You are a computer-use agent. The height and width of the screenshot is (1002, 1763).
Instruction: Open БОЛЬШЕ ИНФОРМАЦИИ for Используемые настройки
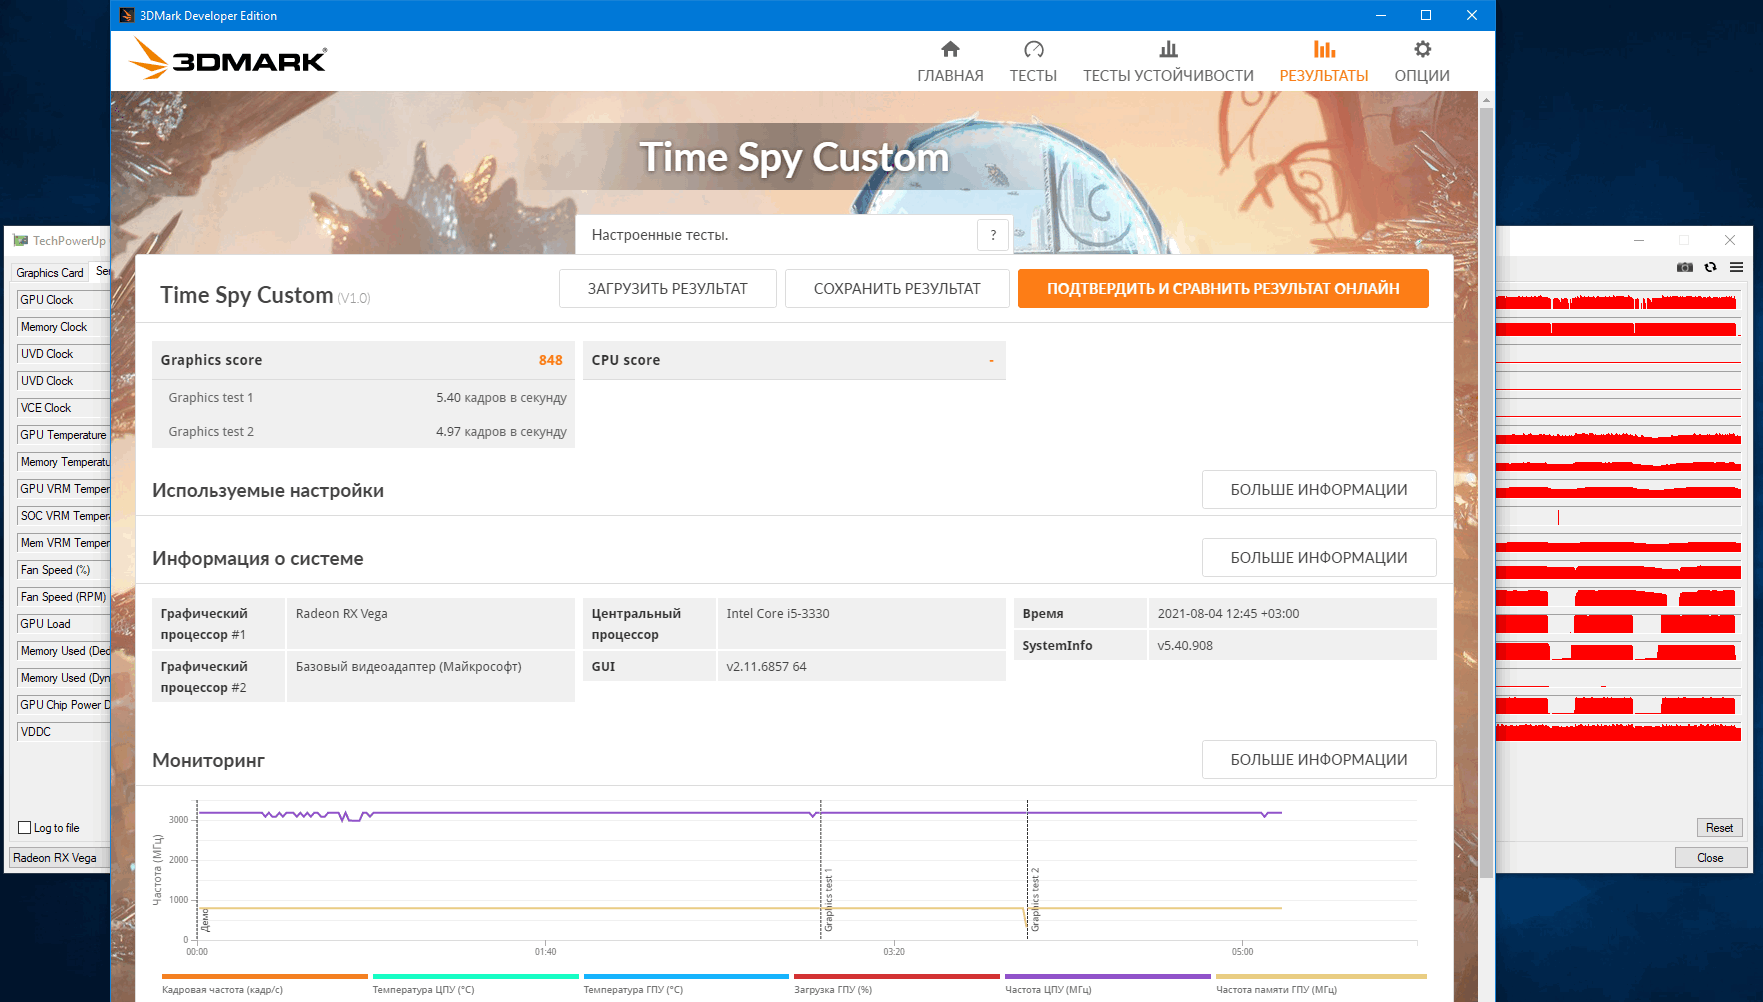tap(1319, 489)
